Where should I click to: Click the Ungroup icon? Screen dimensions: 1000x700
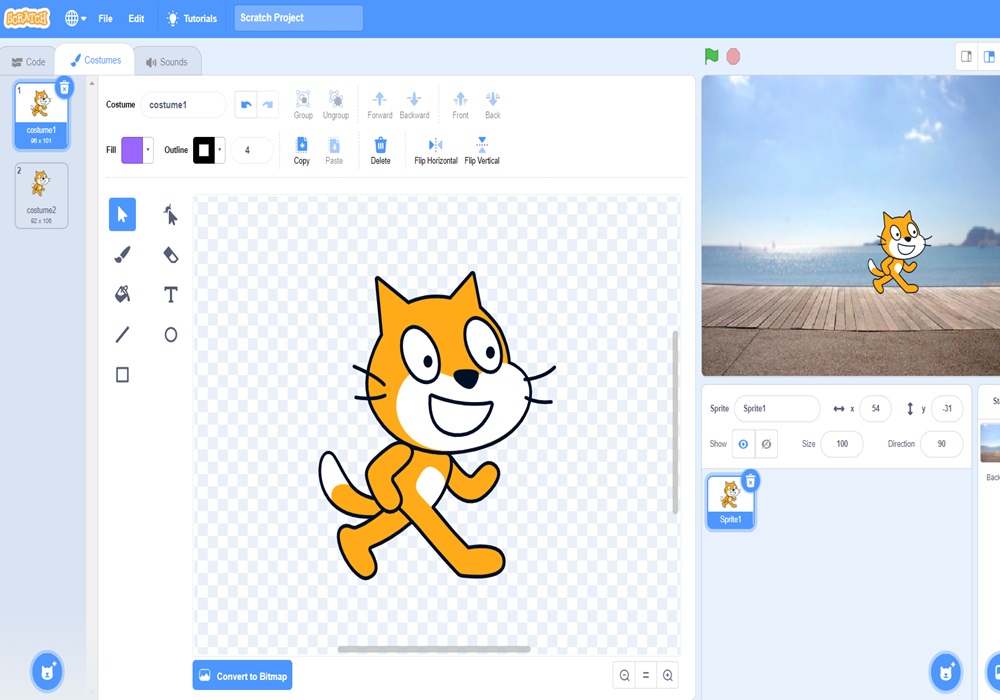[x=335, y=105]
